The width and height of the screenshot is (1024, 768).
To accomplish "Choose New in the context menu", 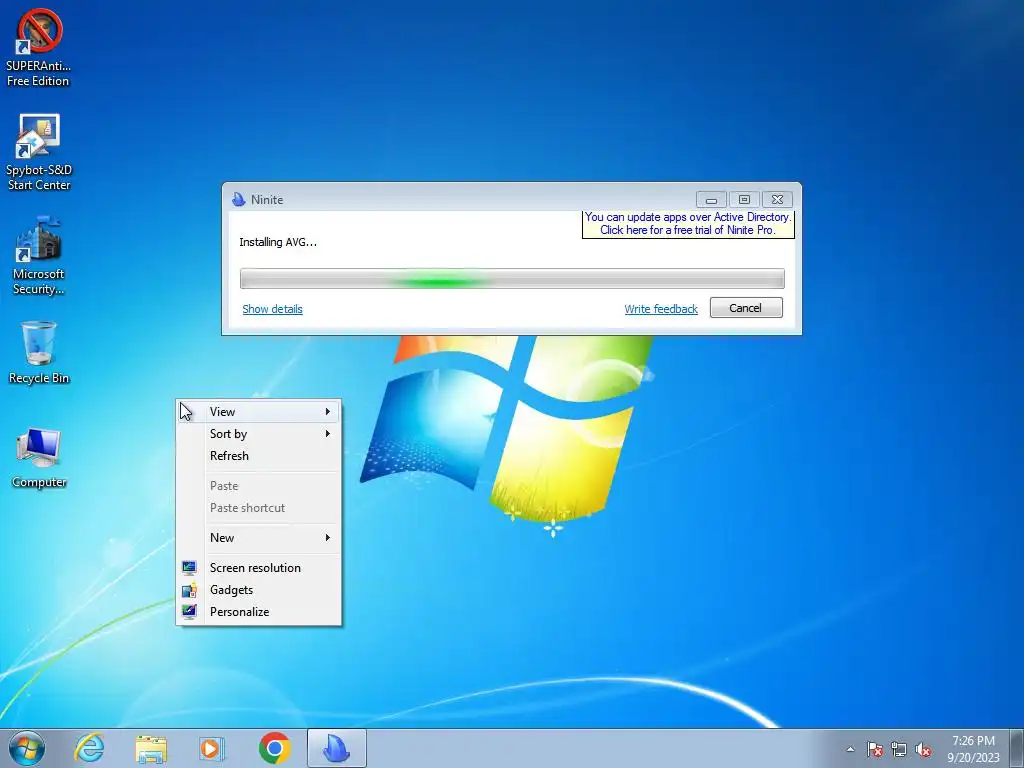I will pyautogui.click(x=259, y=537).
